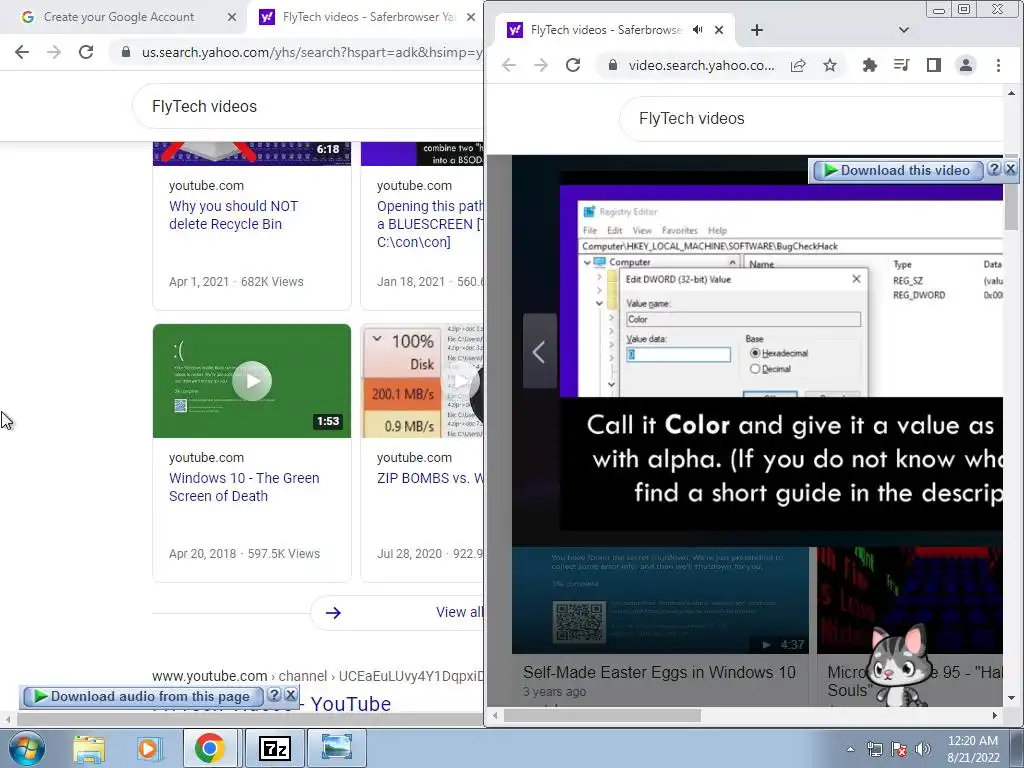Close the Download audio from this page bar
Screen dimensions: 1024x768
pyautogui.click(x=291, y=695)
